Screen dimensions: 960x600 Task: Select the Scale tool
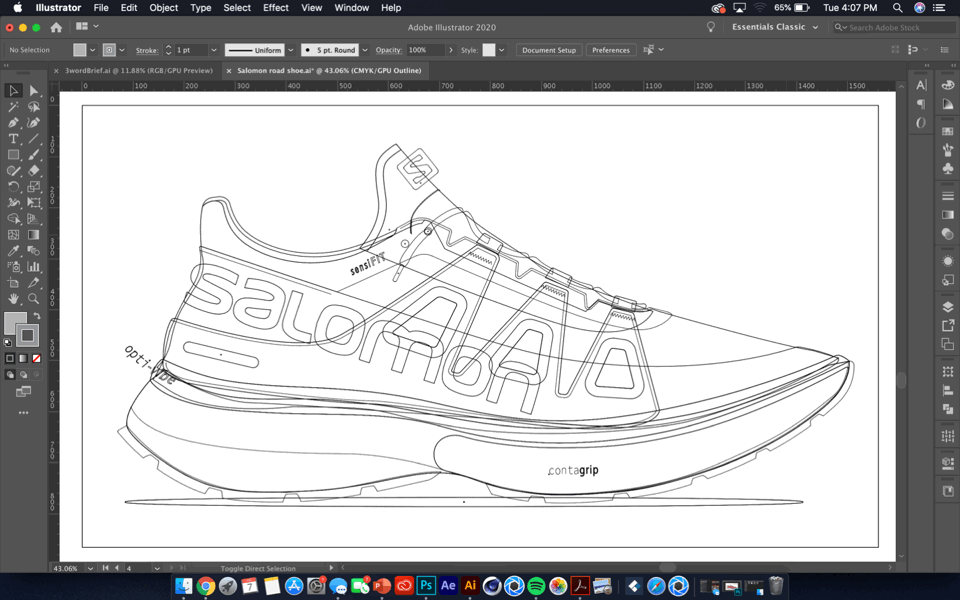tap(34, 186)
